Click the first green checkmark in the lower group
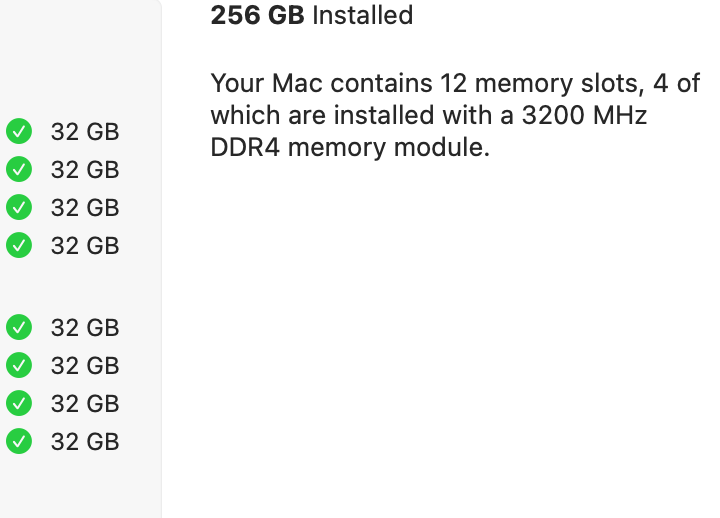 pyautogui.click(x=18, y=327)
